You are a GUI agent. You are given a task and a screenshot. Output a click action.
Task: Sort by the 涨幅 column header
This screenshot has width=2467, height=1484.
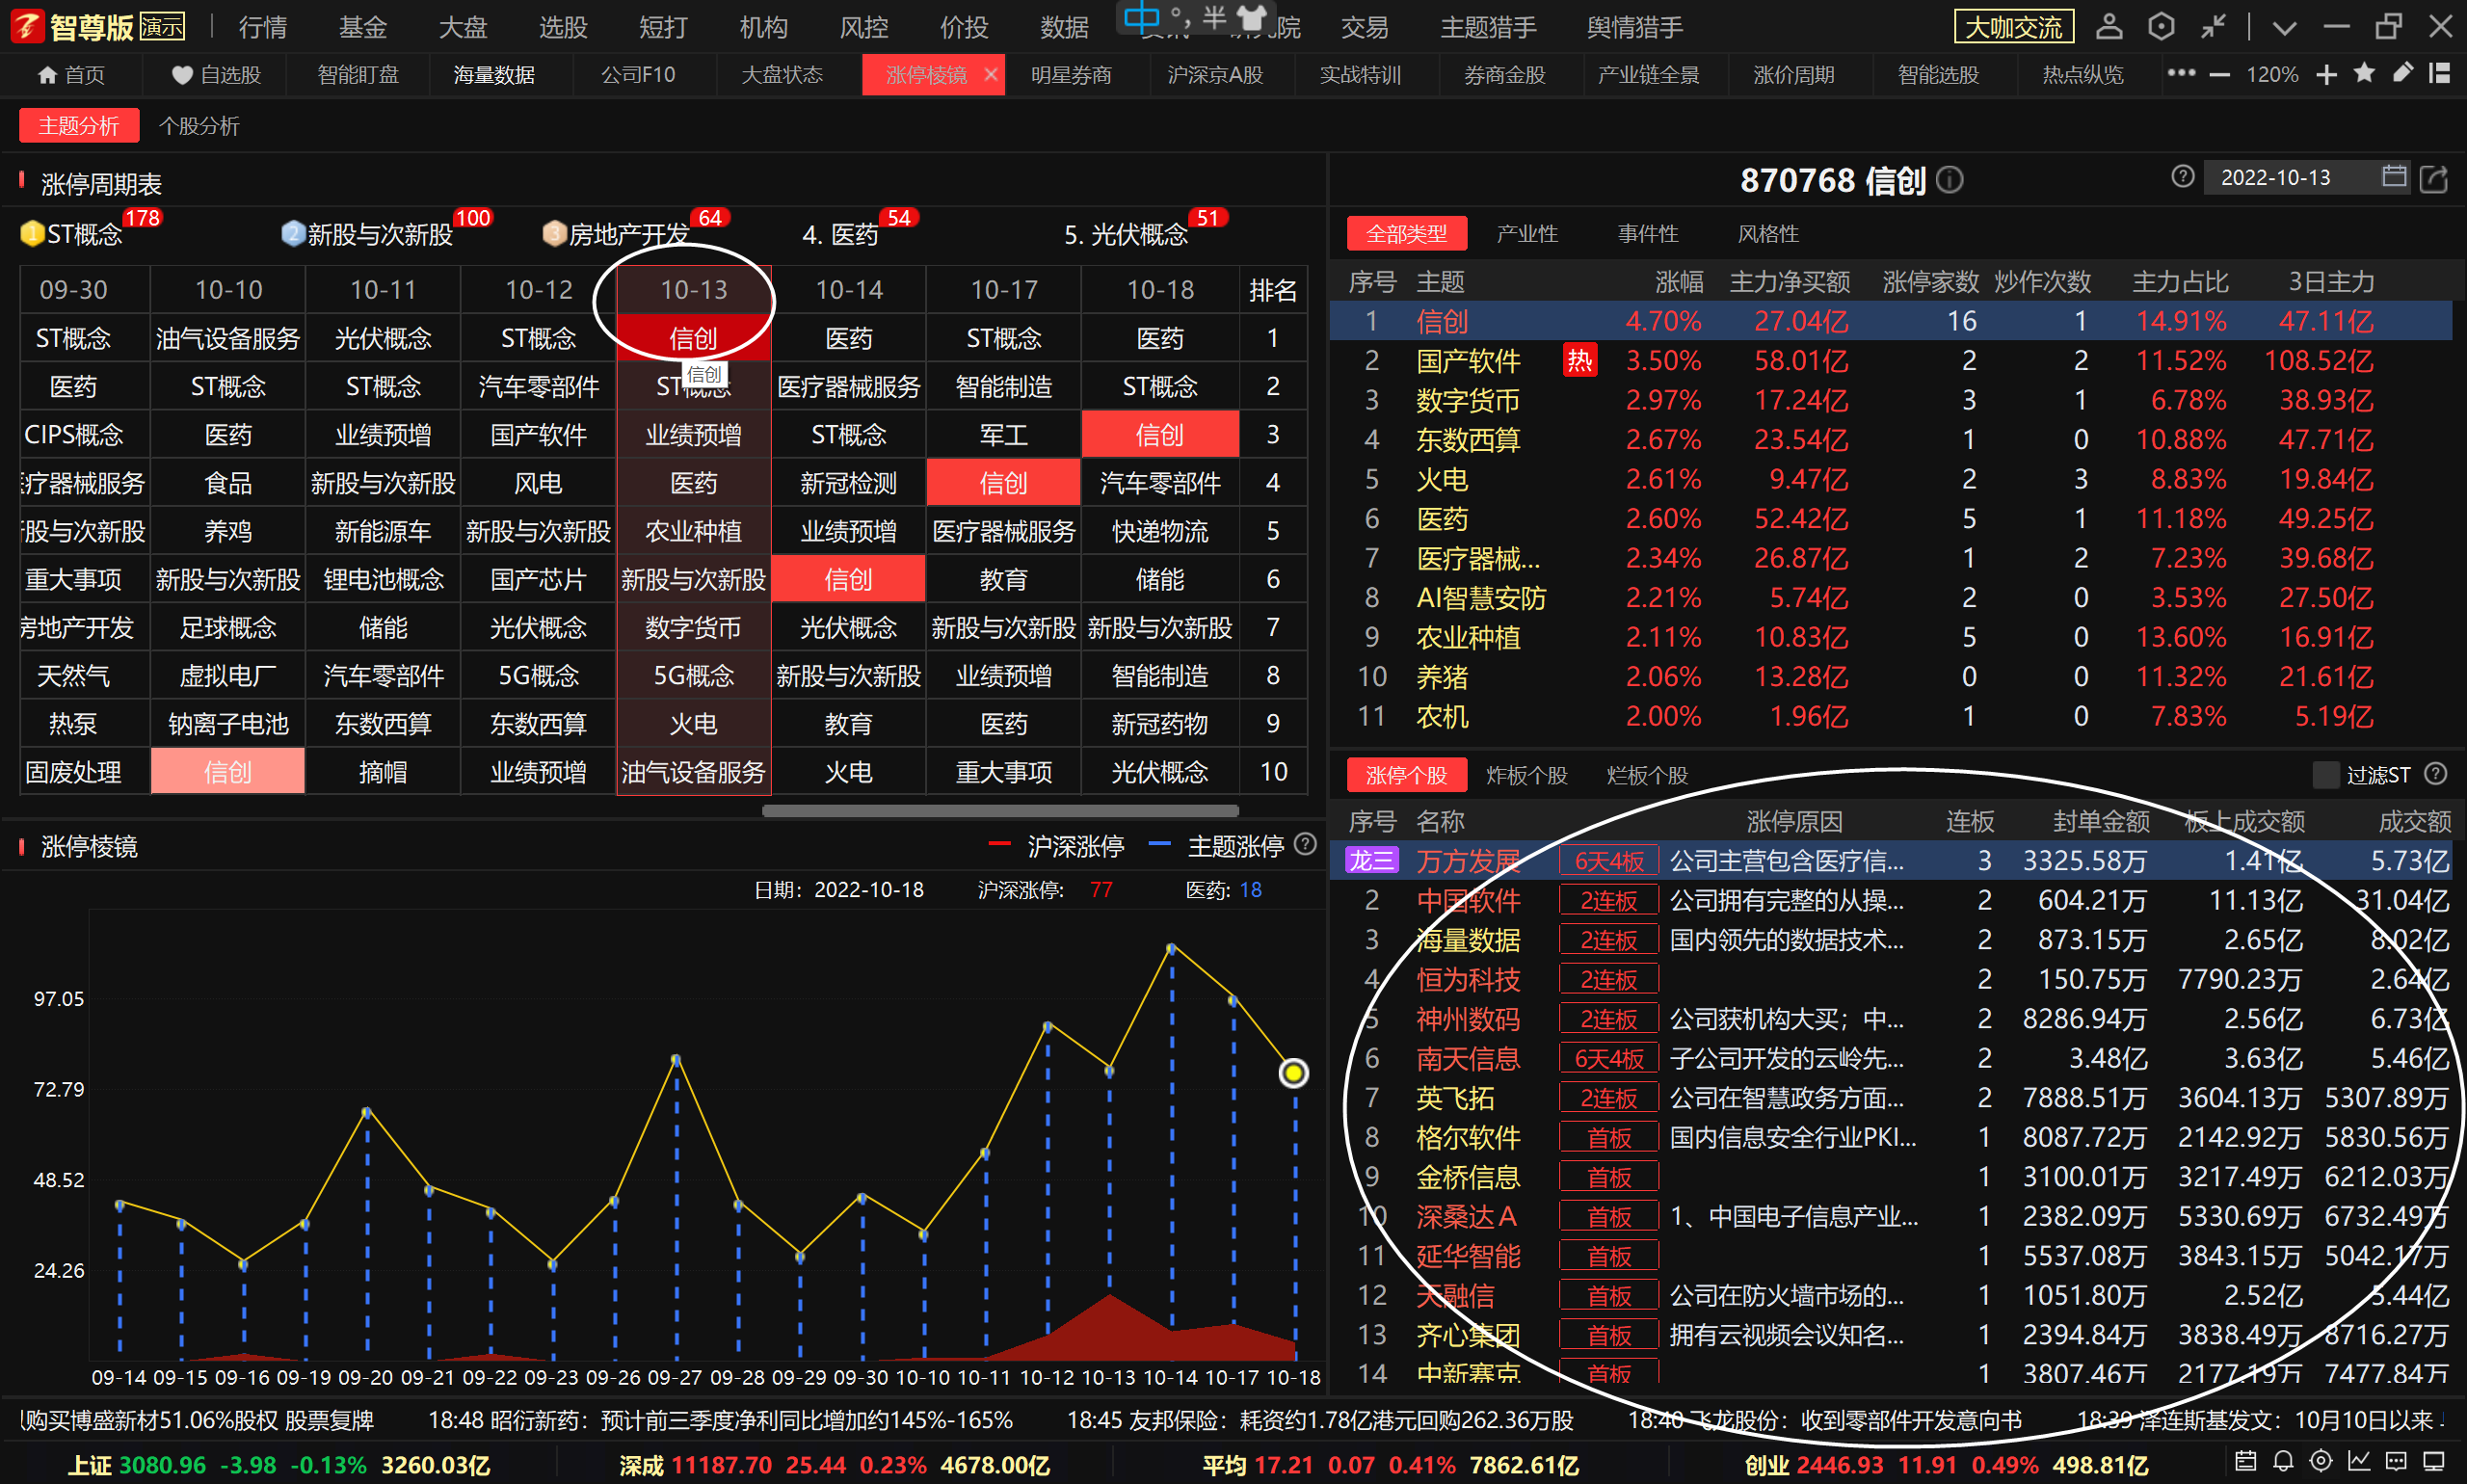coord(1678,282)
